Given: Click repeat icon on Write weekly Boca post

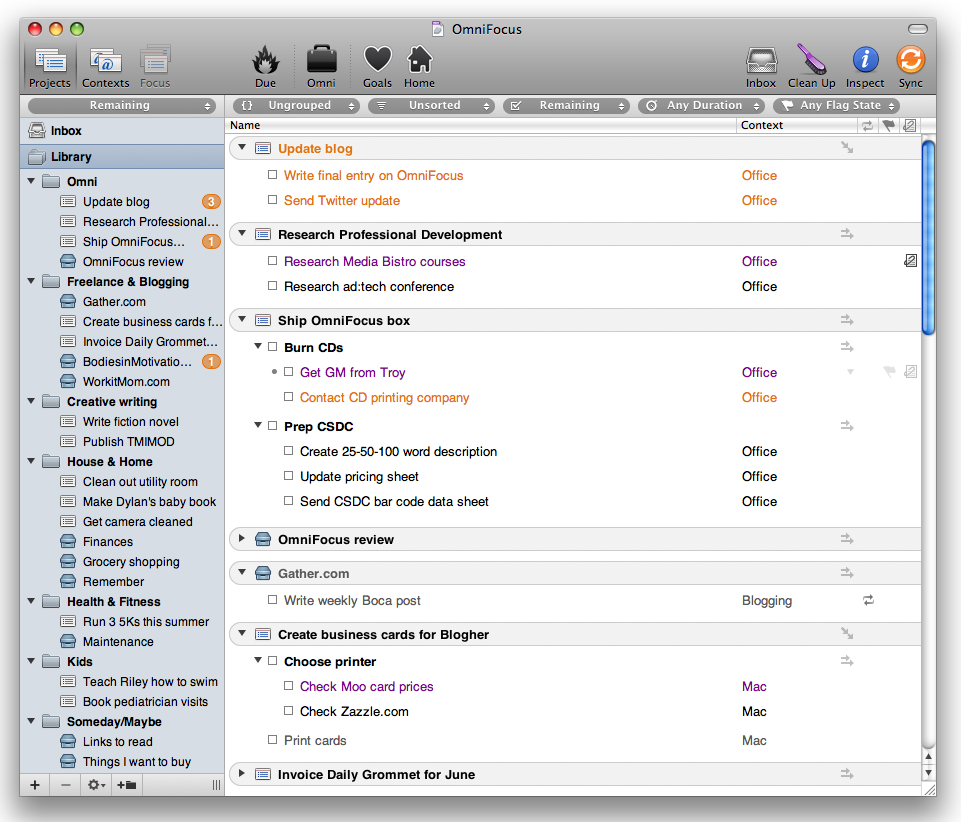Looking at the screenshot, I should click(x=868, y=601).
